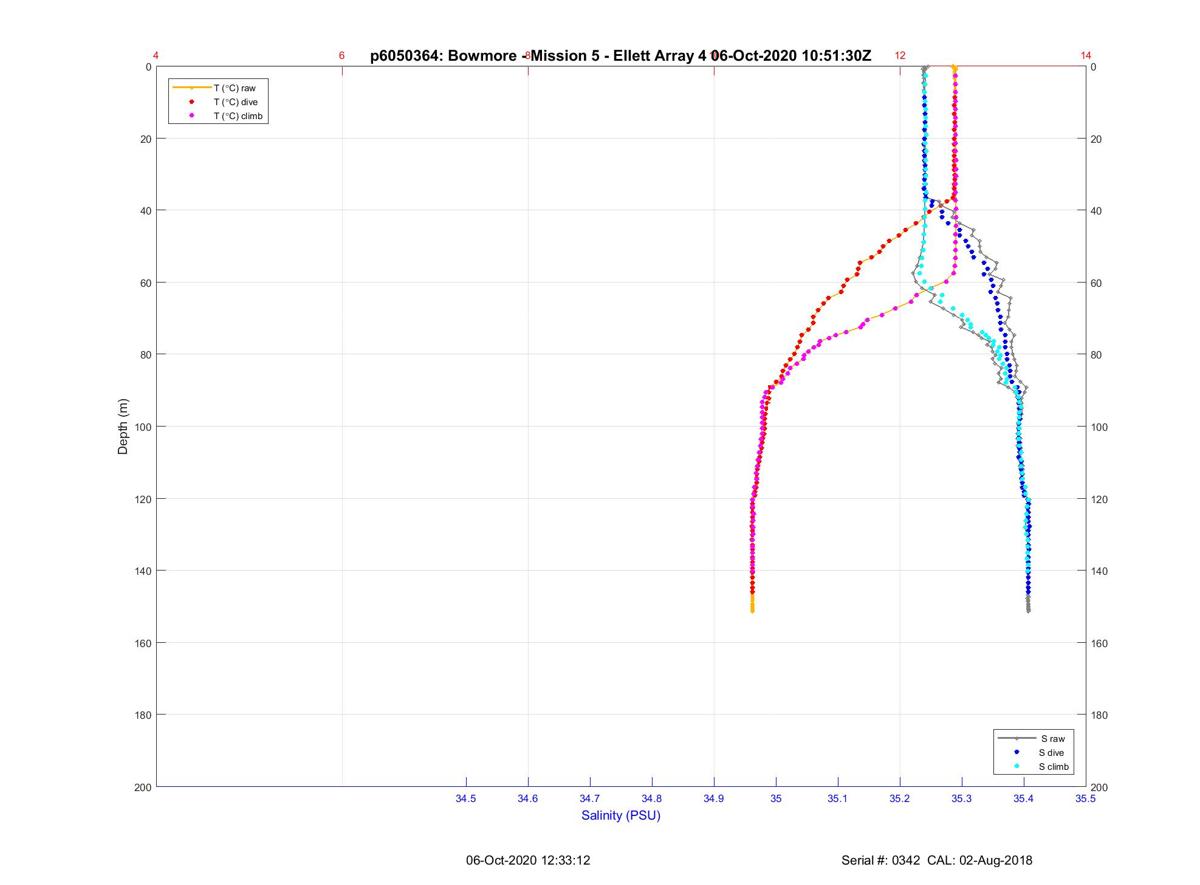Viewport: 1200px width, 885px height.
Task: Click gray line sample beside 'S raw'
Action: tap(1017, 738)
